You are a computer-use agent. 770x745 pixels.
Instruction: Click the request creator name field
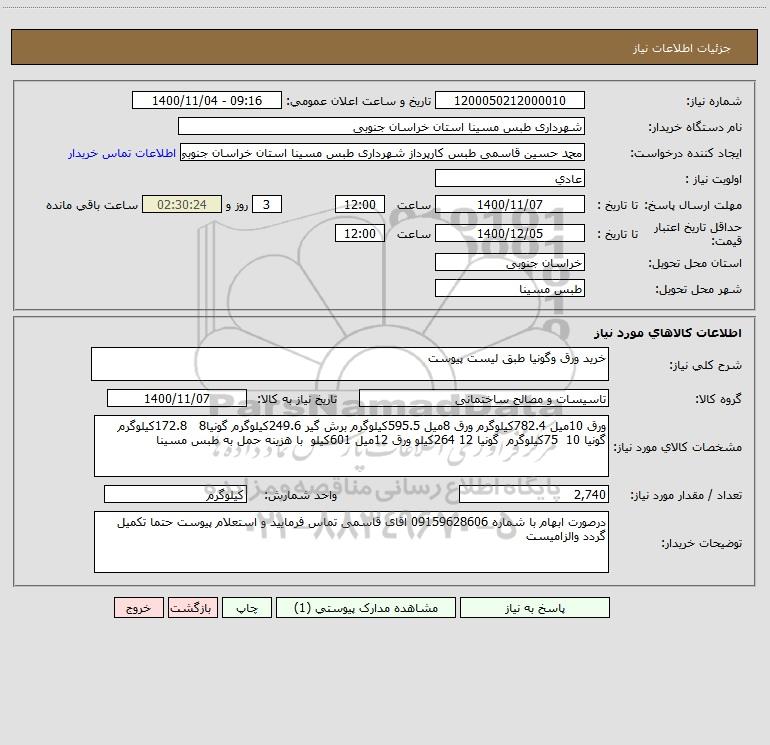click(x=383, y=152)
